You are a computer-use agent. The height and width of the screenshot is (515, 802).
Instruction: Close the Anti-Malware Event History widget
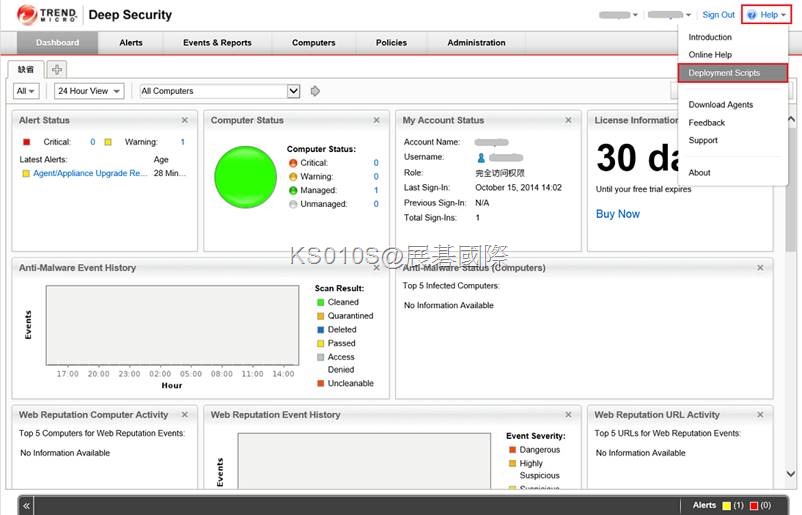376,268
